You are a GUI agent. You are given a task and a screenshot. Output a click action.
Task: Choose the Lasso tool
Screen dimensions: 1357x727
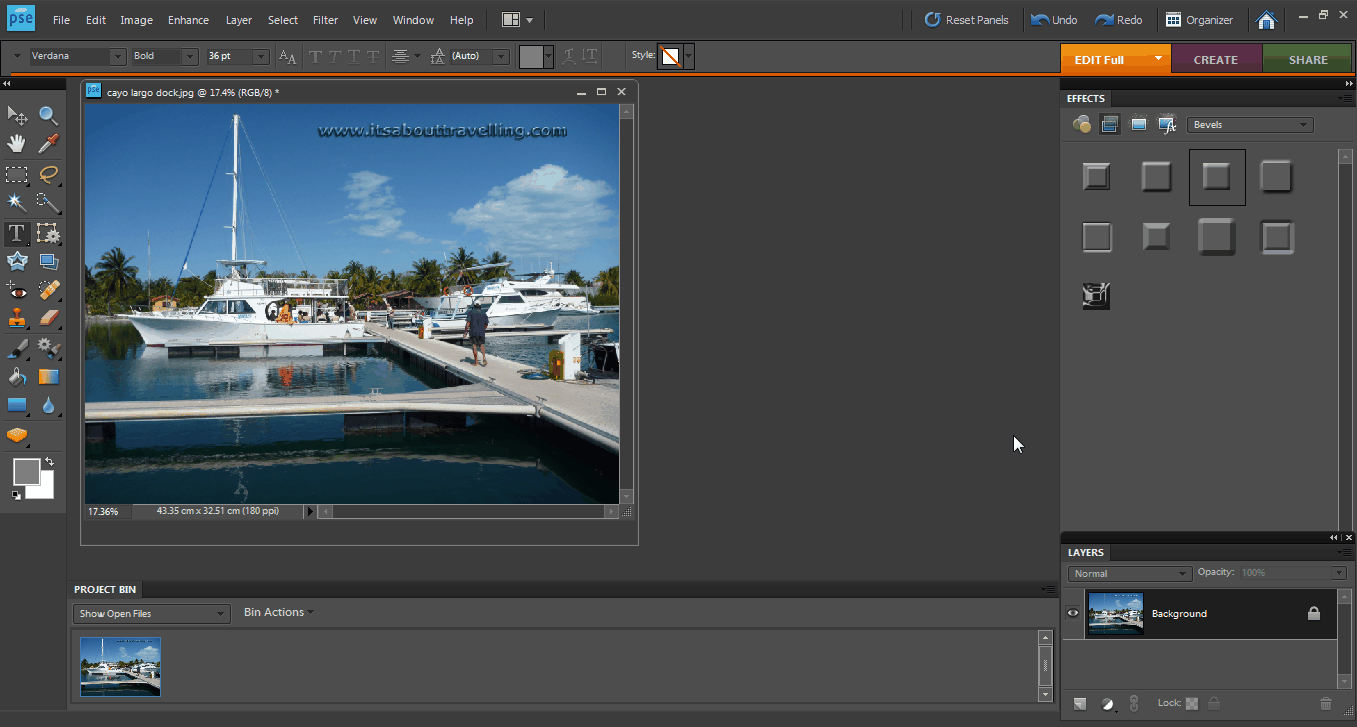pos(48,174)
